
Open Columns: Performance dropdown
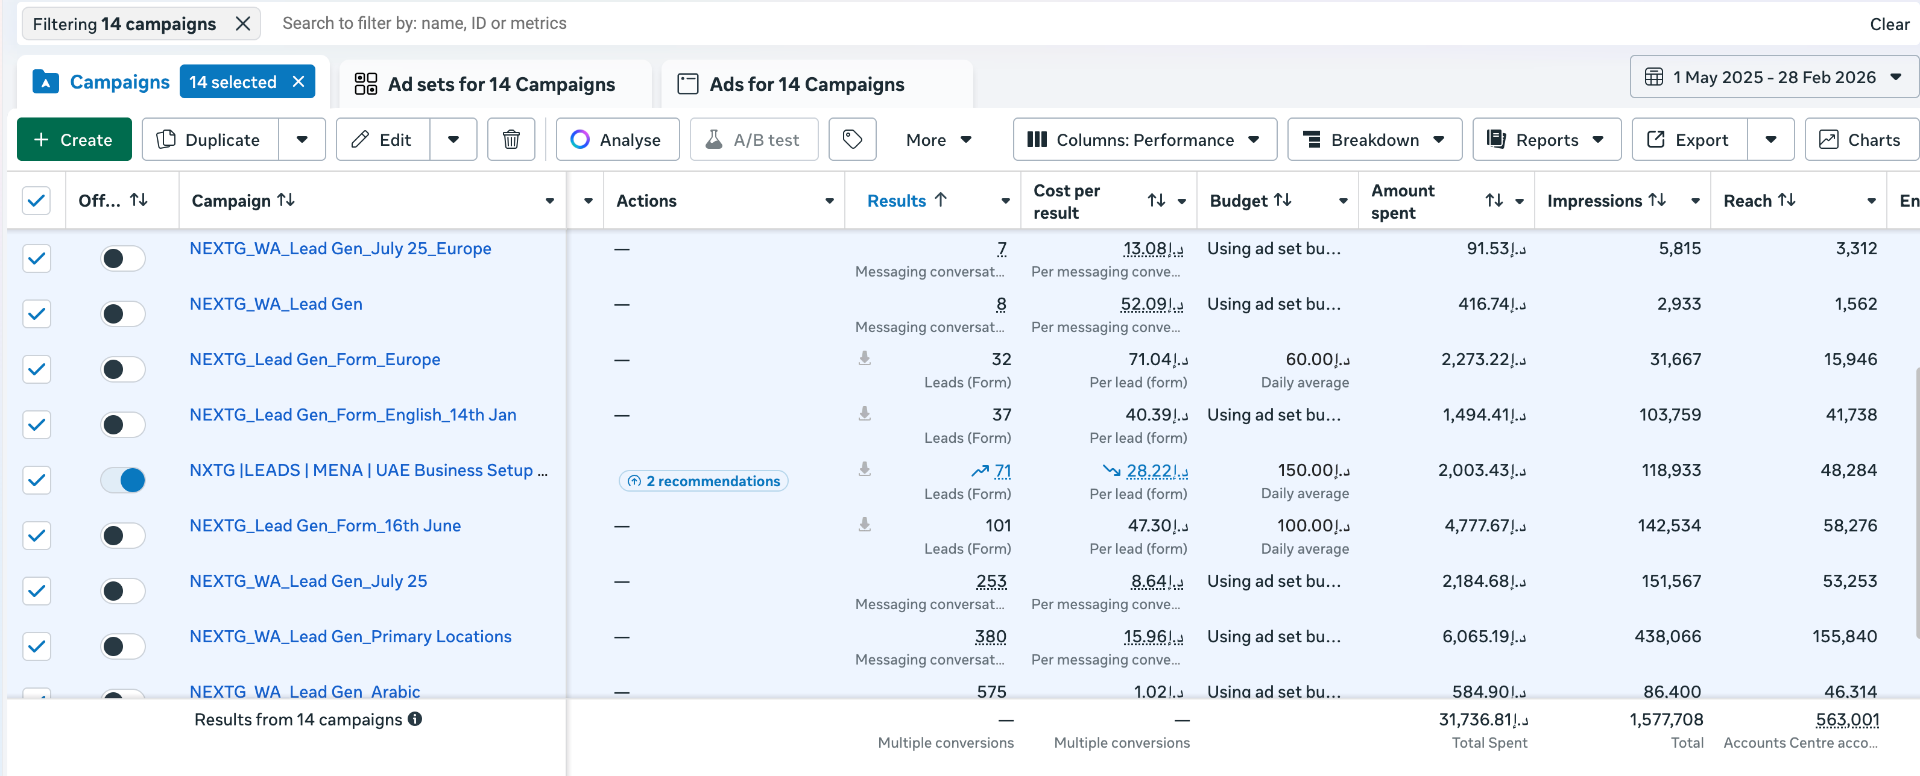pos(1145,140)
